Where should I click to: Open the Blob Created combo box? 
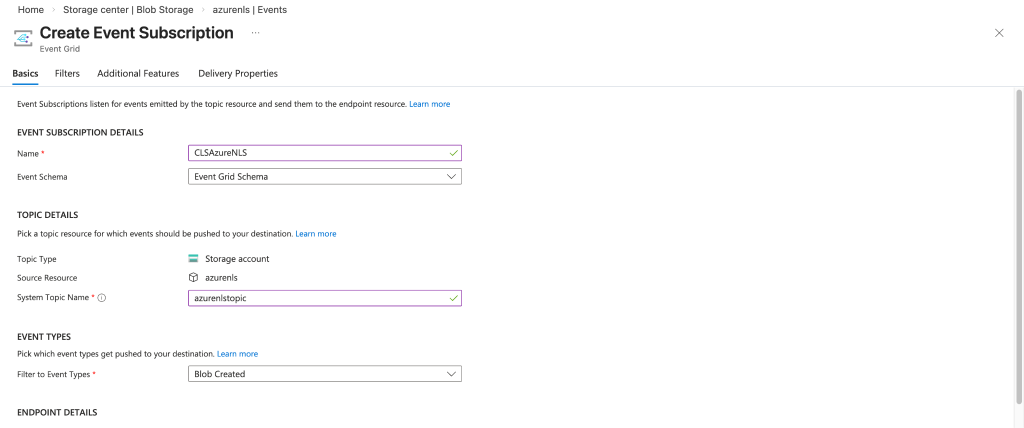point(325,374)
